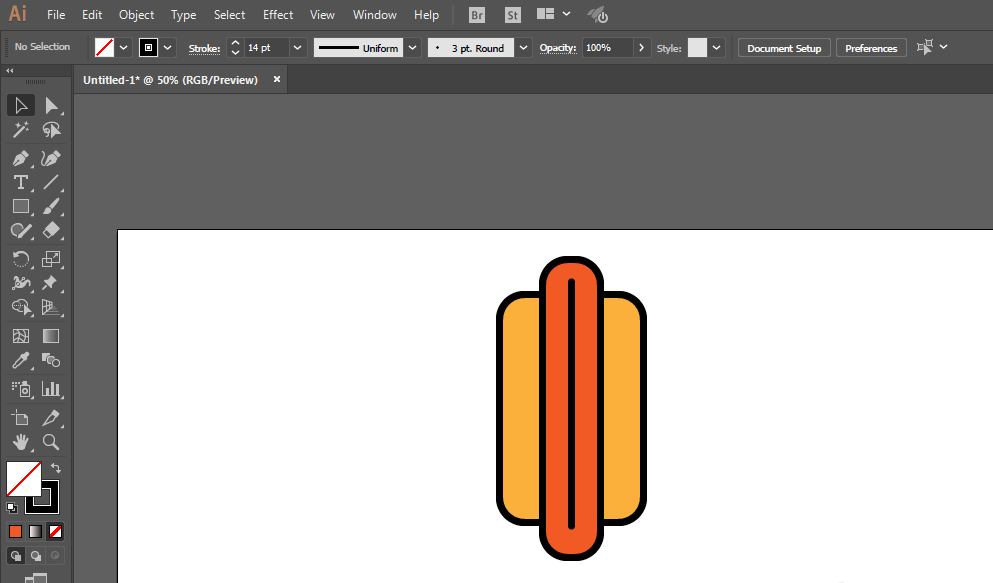Swap fill and stroke colors
The image size is (993, 583).
56,468
